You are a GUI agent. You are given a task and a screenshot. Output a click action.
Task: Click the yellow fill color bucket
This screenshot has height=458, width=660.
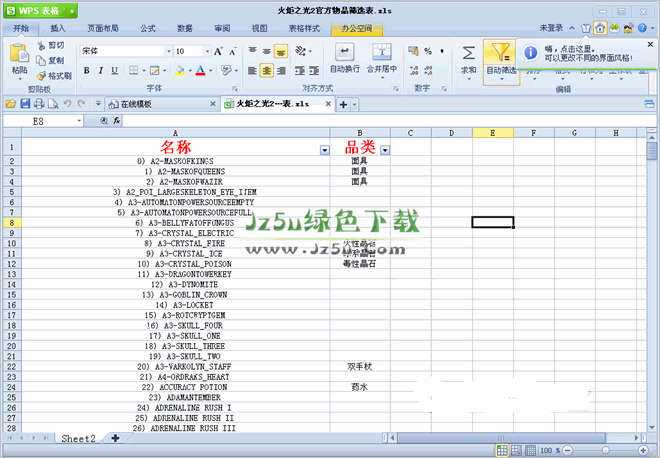coord(180,70)
